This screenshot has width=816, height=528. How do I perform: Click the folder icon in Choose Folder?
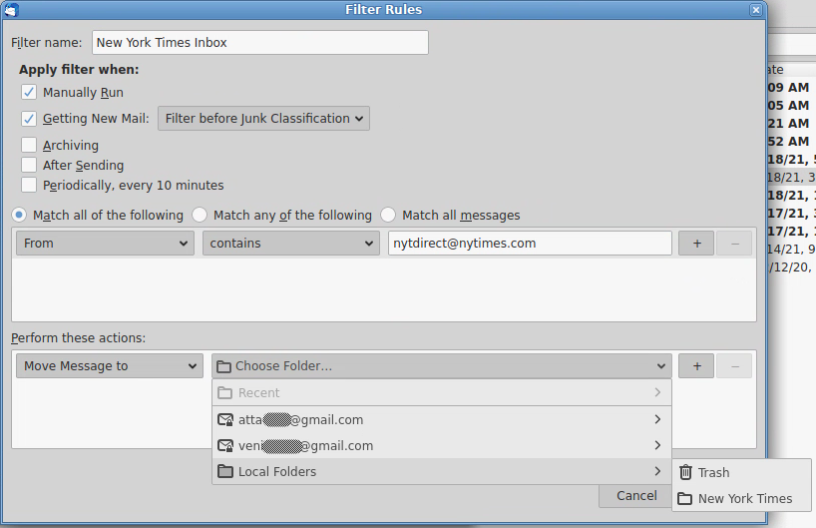pyautogui.click(x=224, y=366)
